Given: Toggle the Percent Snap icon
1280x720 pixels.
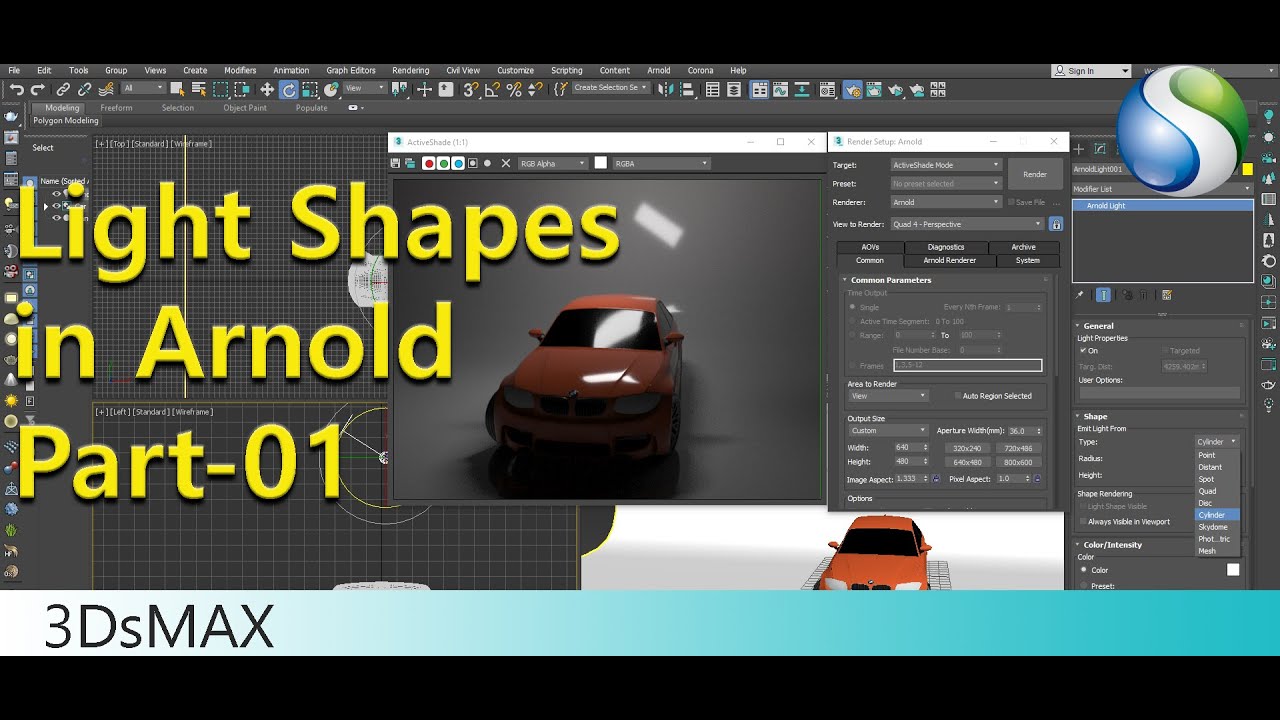Looking at the screenshot, I should pos(514,90).
